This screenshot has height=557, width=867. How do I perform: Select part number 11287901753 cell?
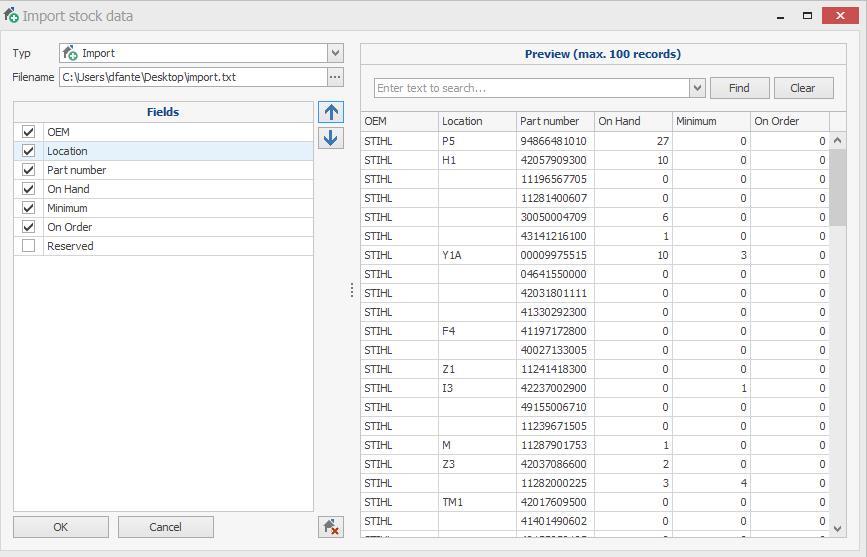(556, 445)
